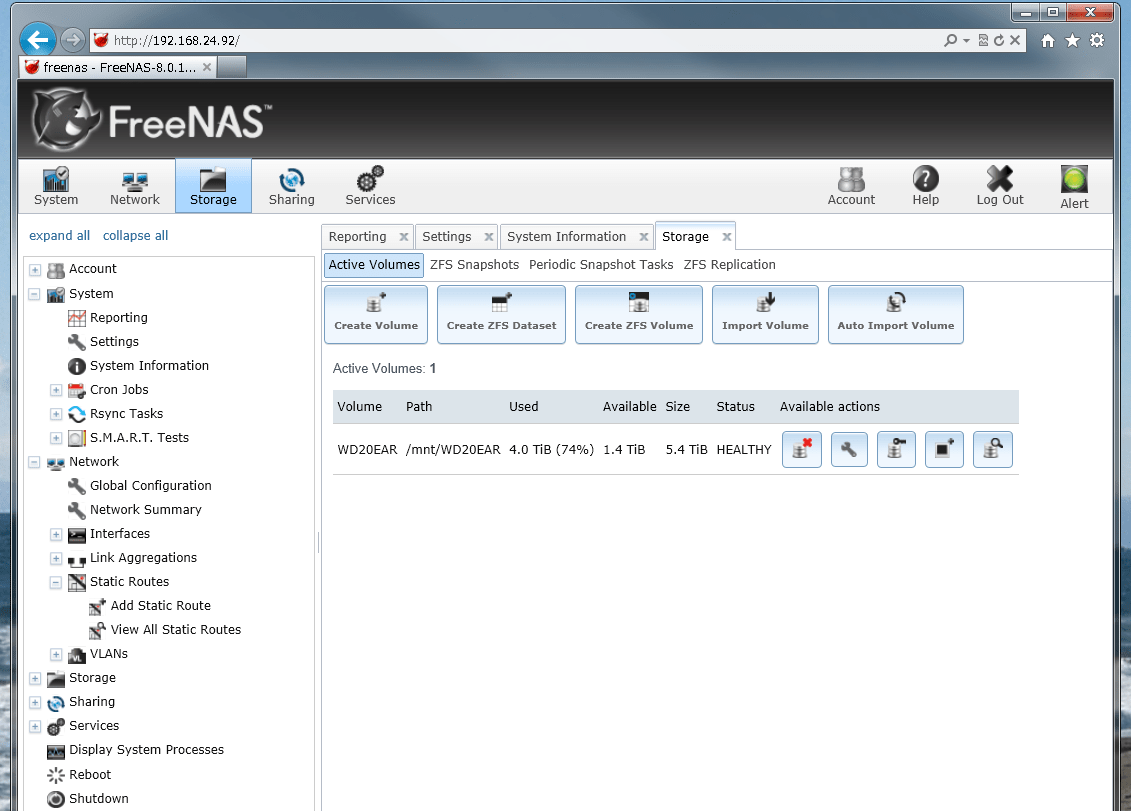
Task: Create a snapshot using the plus icon
Action: pos(944,449)
